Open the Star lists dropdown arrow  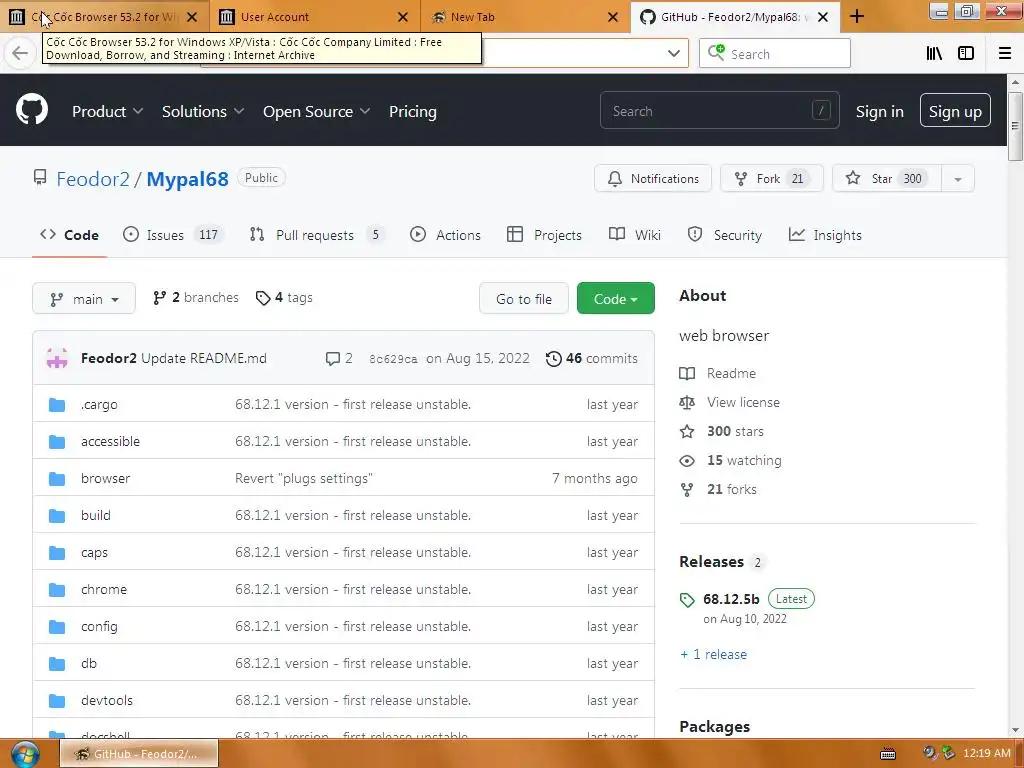(x=957, y=178)
